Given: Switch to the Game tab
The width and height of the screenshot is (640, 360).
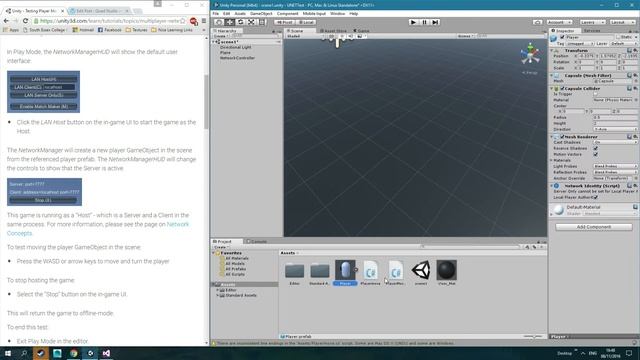Looking at the screenshot, I should tap(361, 31).
